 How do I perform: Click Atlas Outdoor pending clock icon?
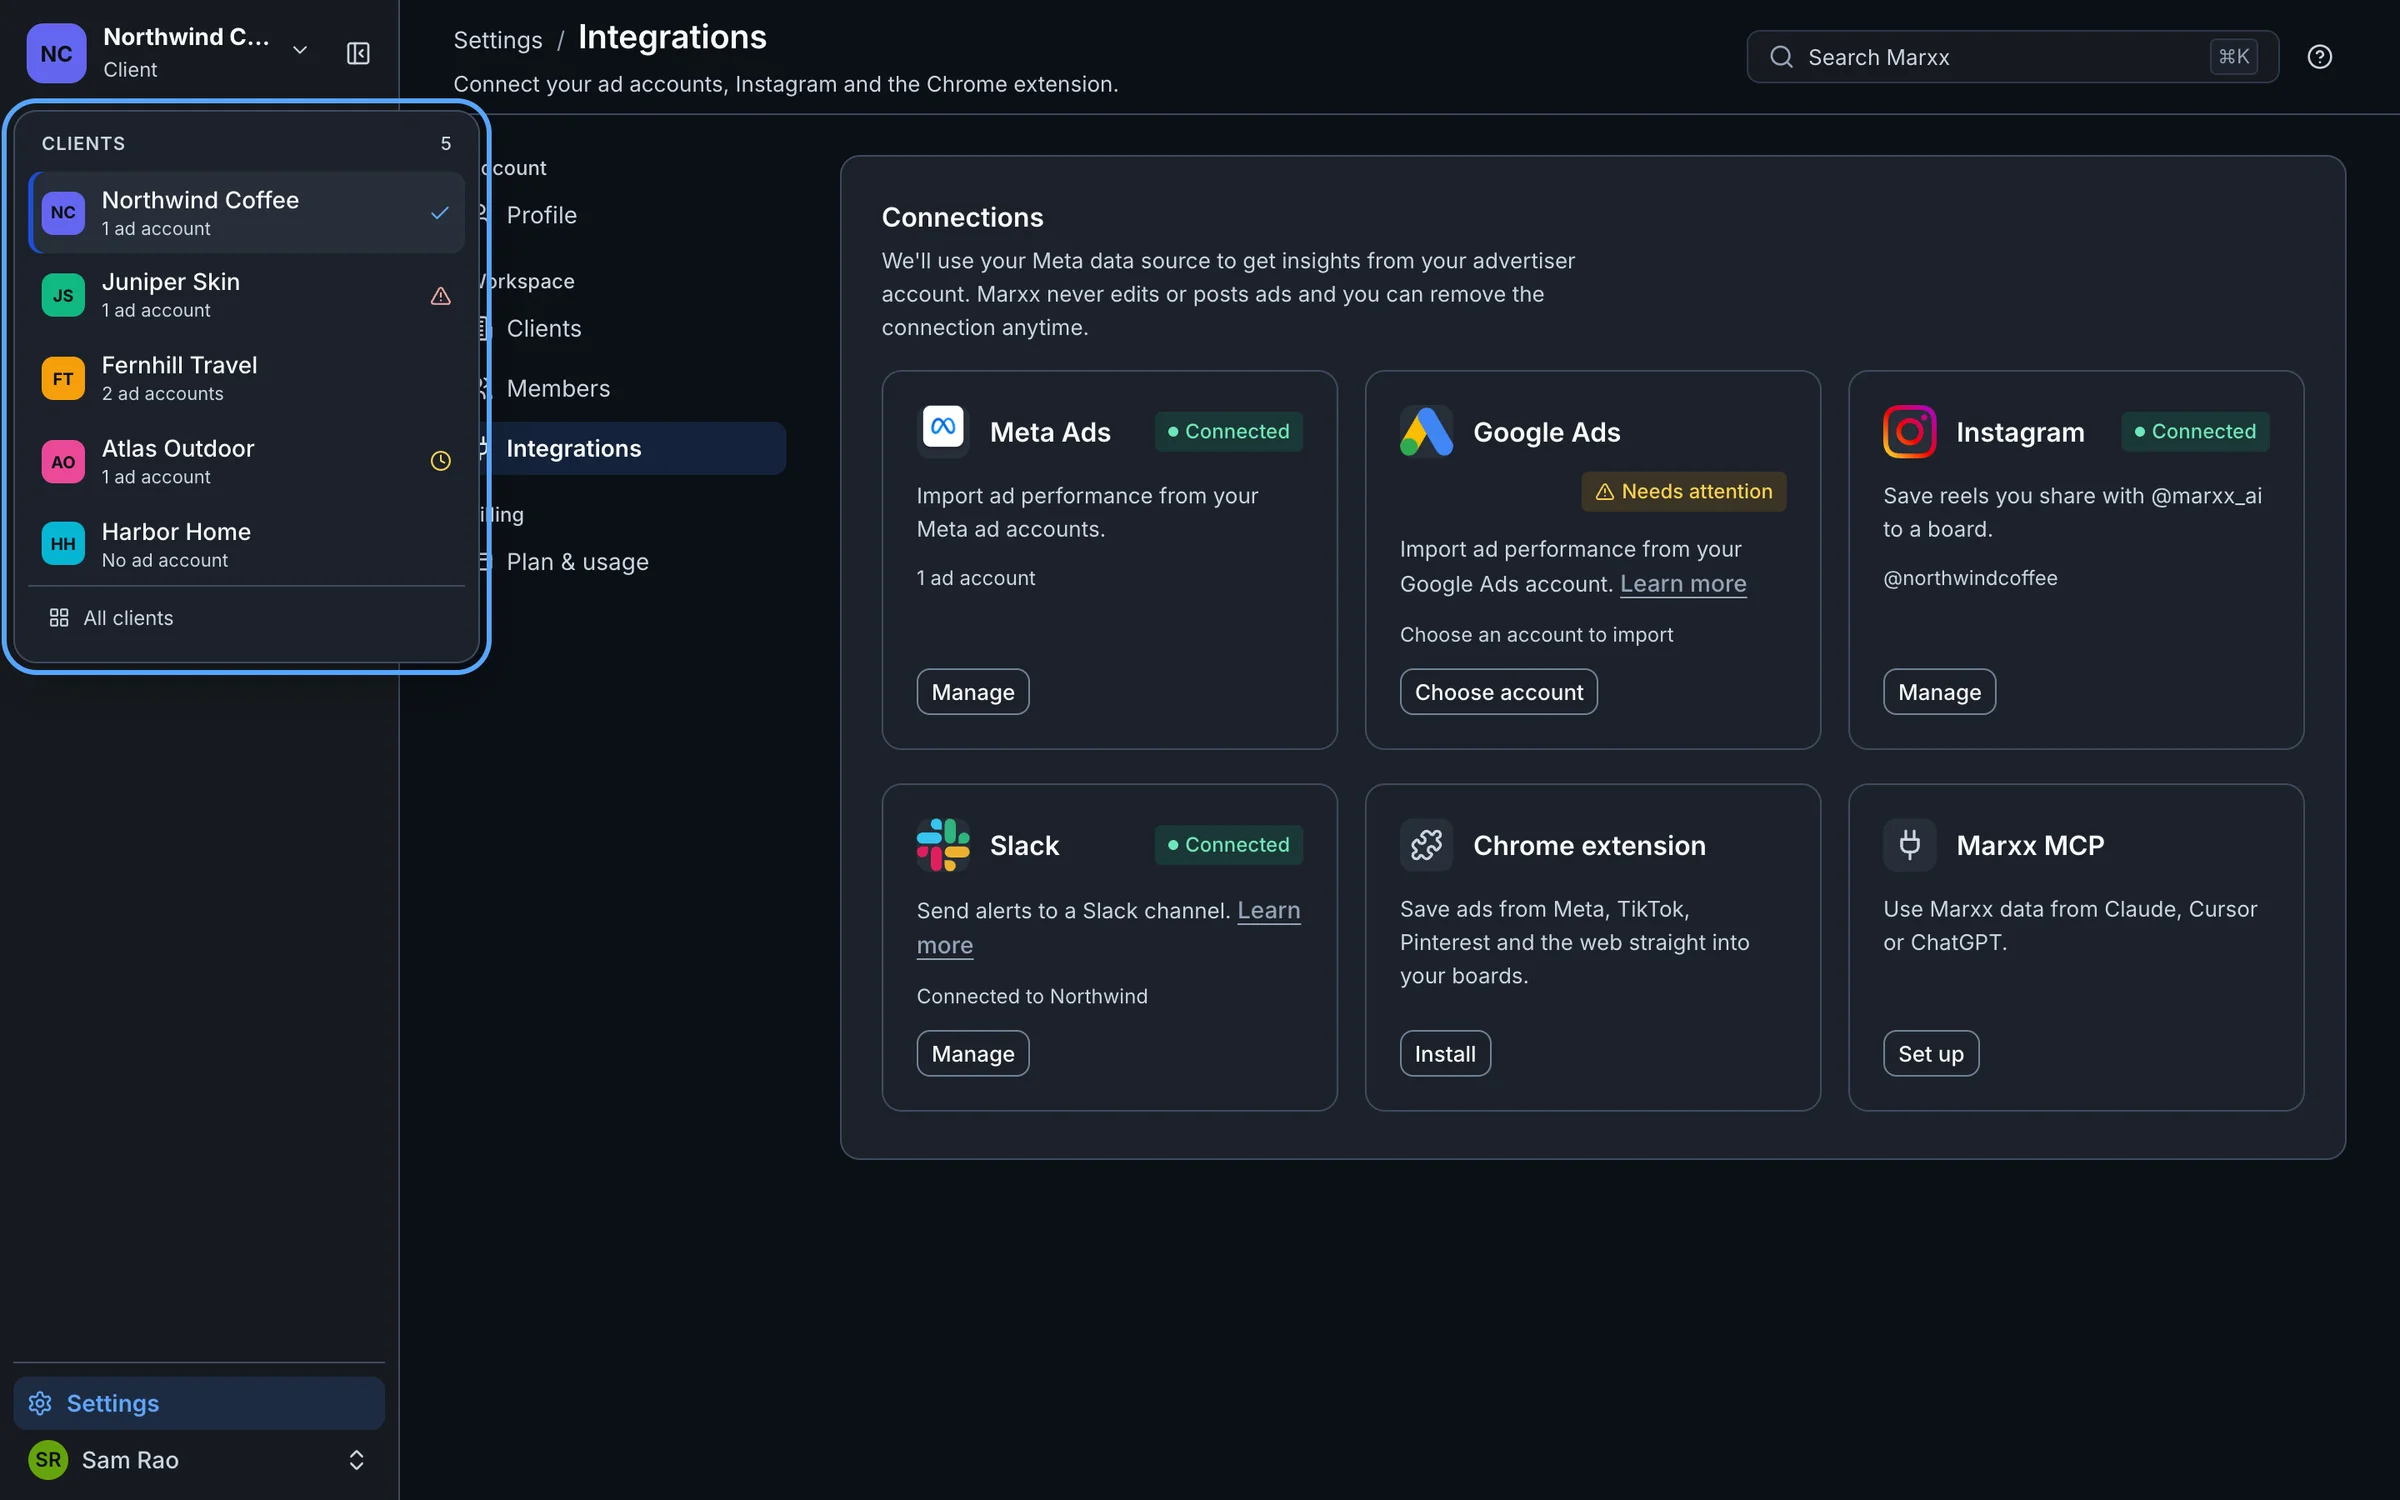click(440, 461)
